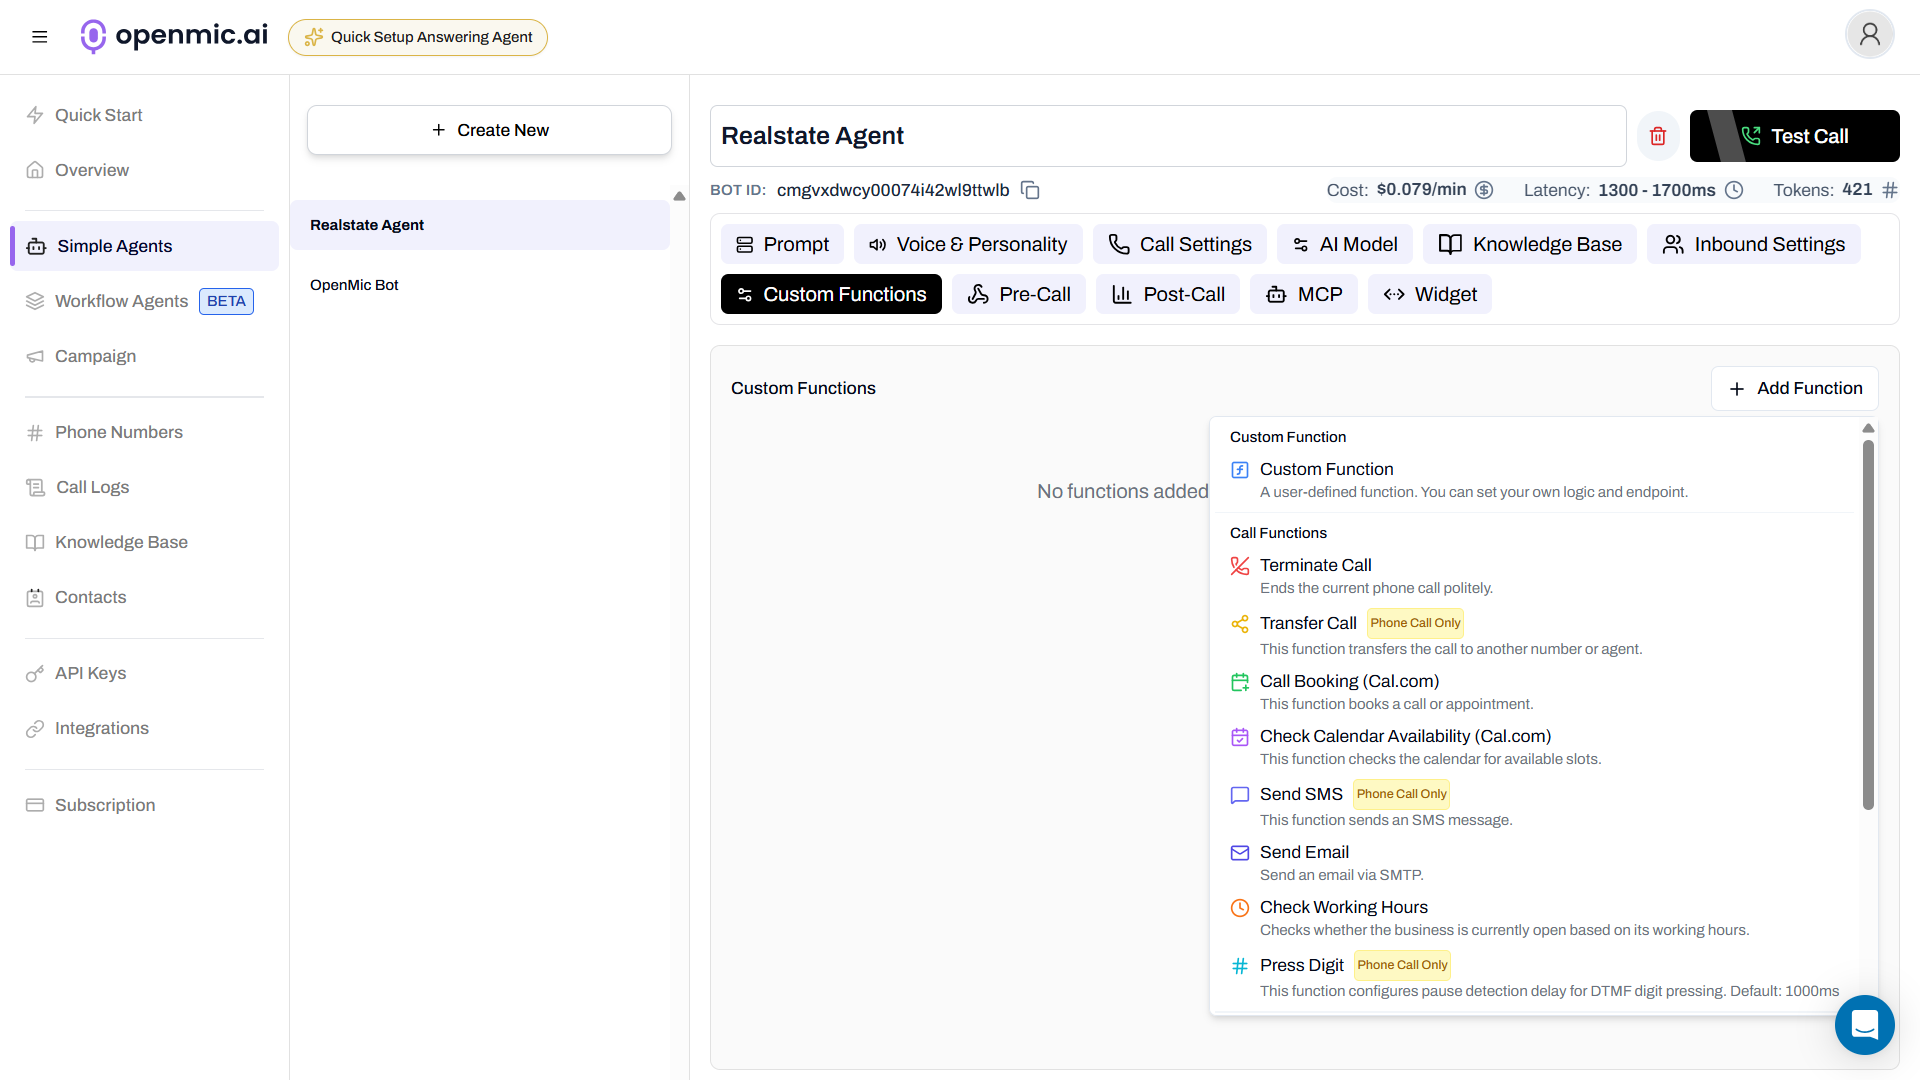Viewport: 1920px width, 1080px height.
Task: Click Create New agent
Action: pyautogui.click(x=489, y=129)
